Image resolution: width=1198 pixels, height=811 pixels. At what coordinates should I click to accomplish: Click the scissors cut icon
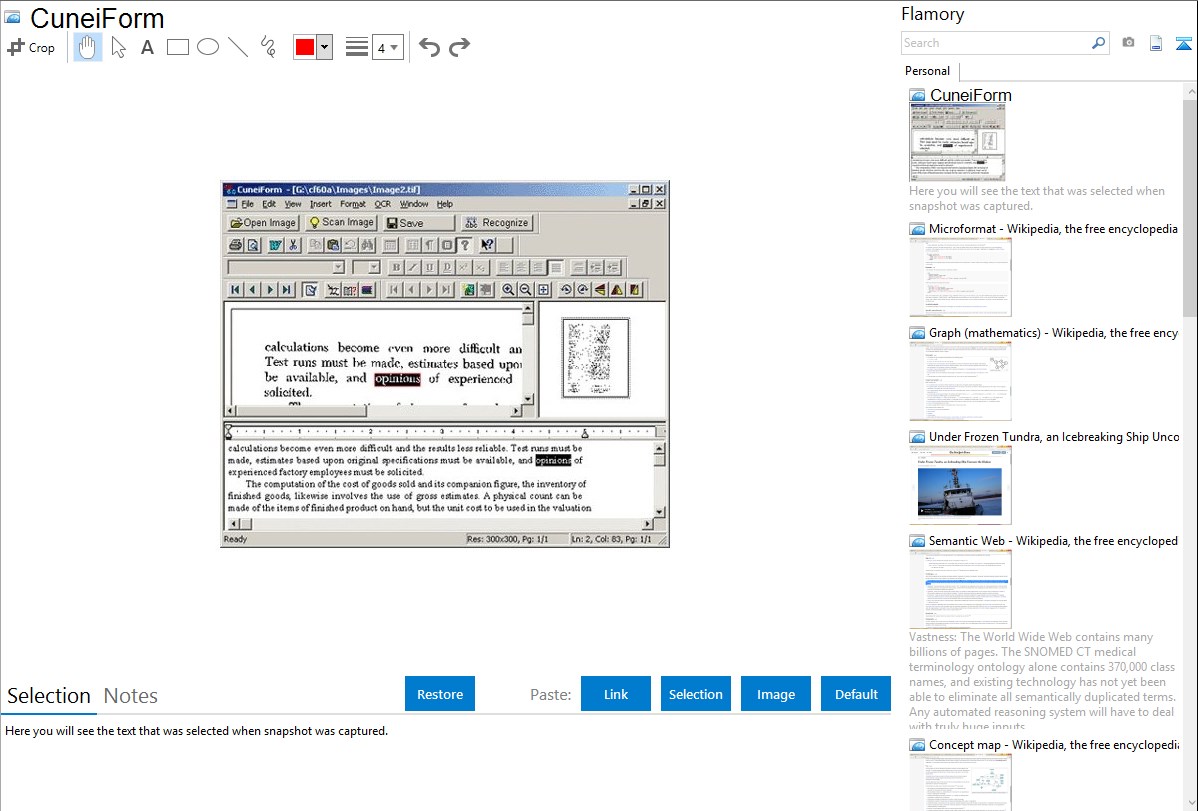coord(293,245)
